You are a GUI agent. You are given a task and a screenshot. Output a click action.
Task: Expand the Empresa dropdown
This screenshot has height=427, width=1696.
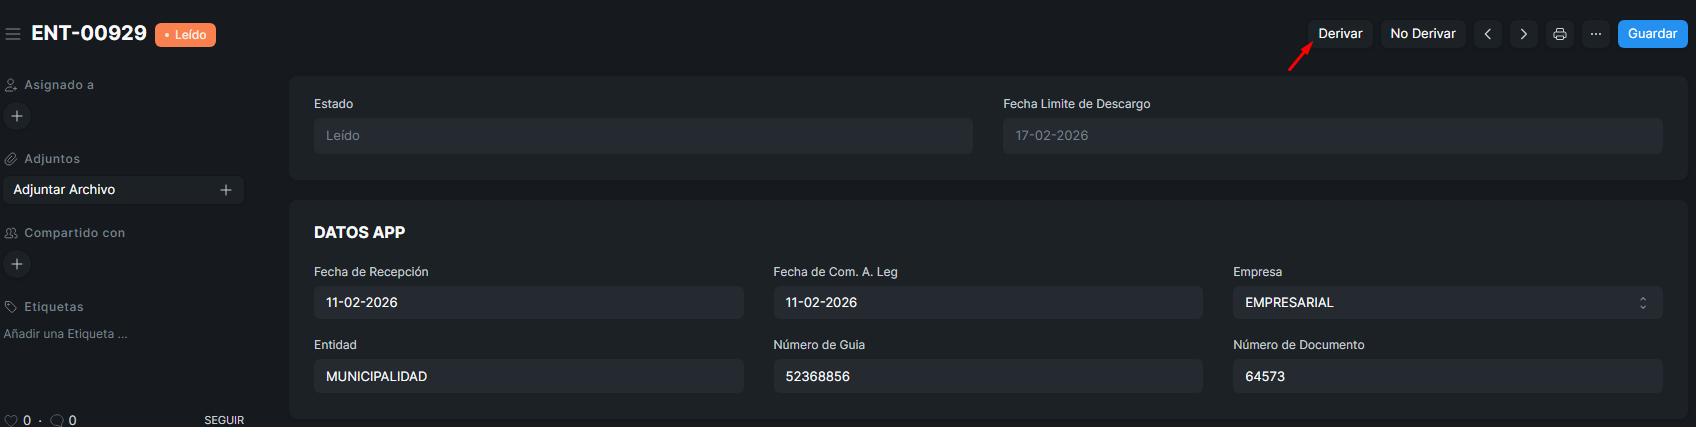[x=1447, y=303]
